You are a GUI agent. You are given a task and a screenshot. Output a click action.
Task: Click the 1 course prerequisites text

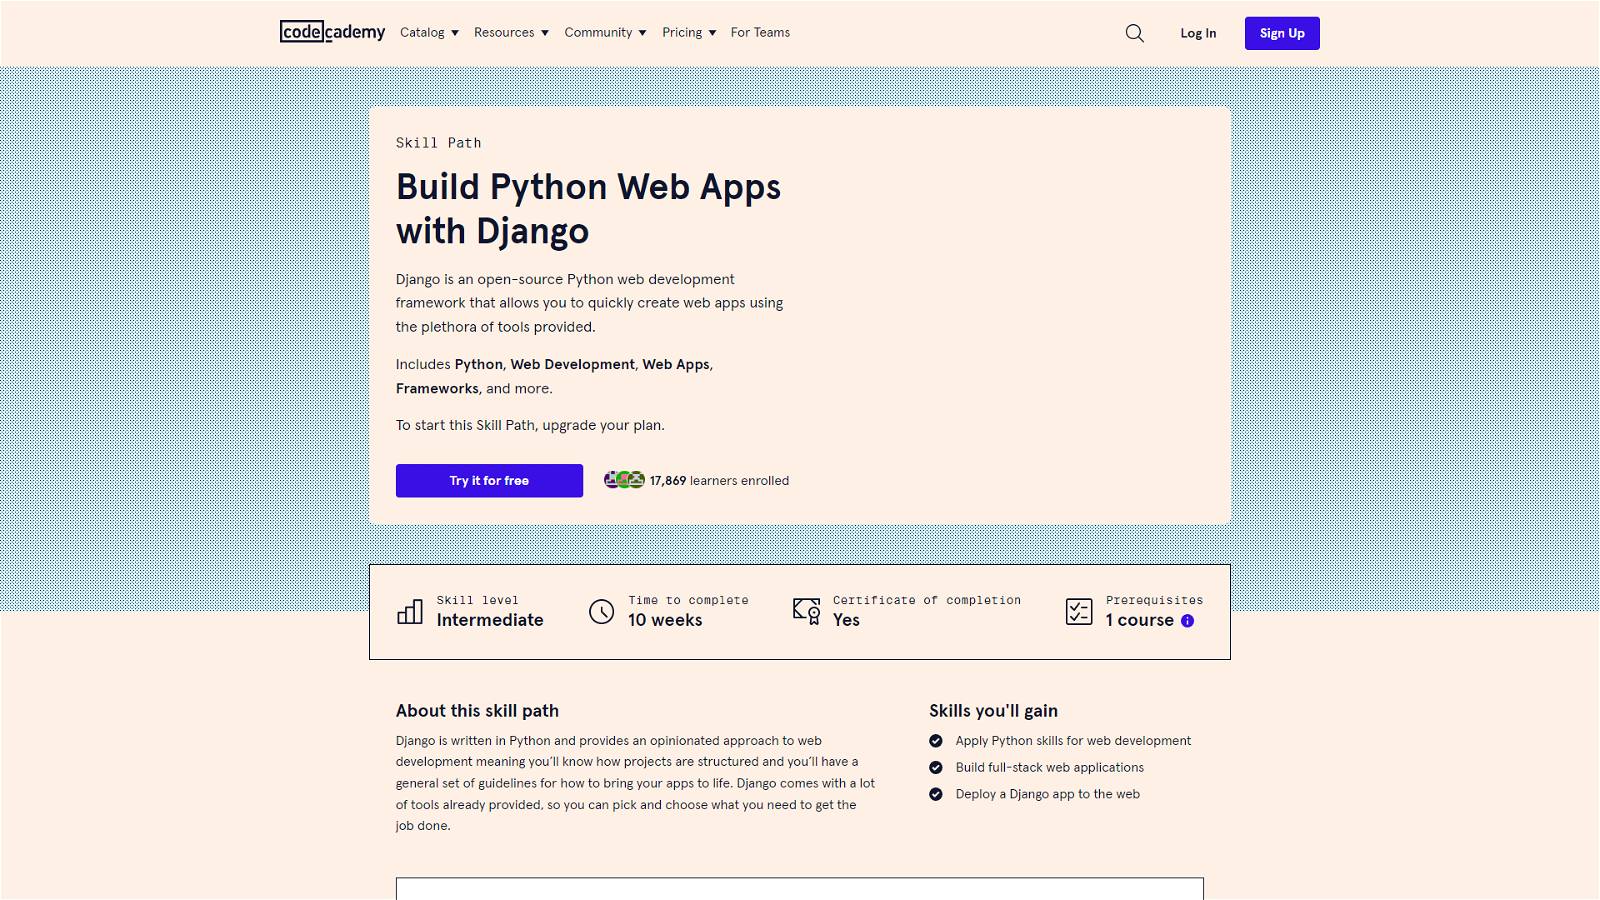1139,620
